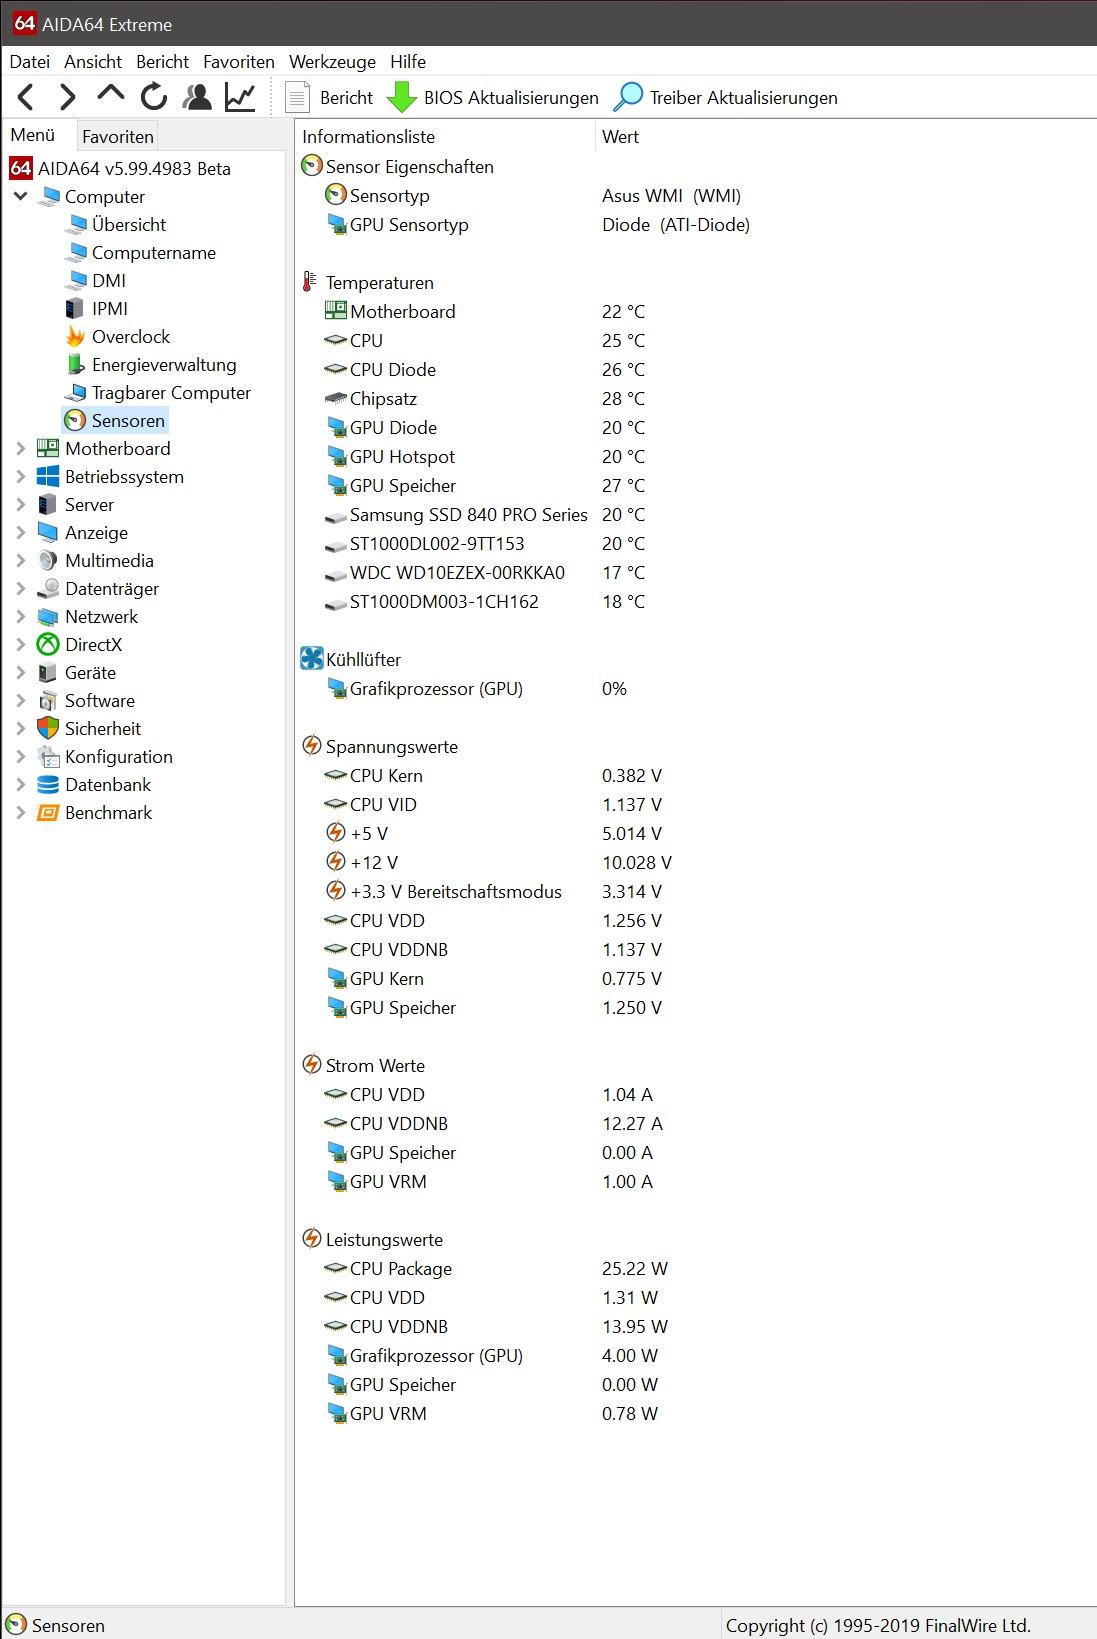Click the Informationsliste column header
Image resolution: width=1097 pixels, height=1639 pixels.
445,137
